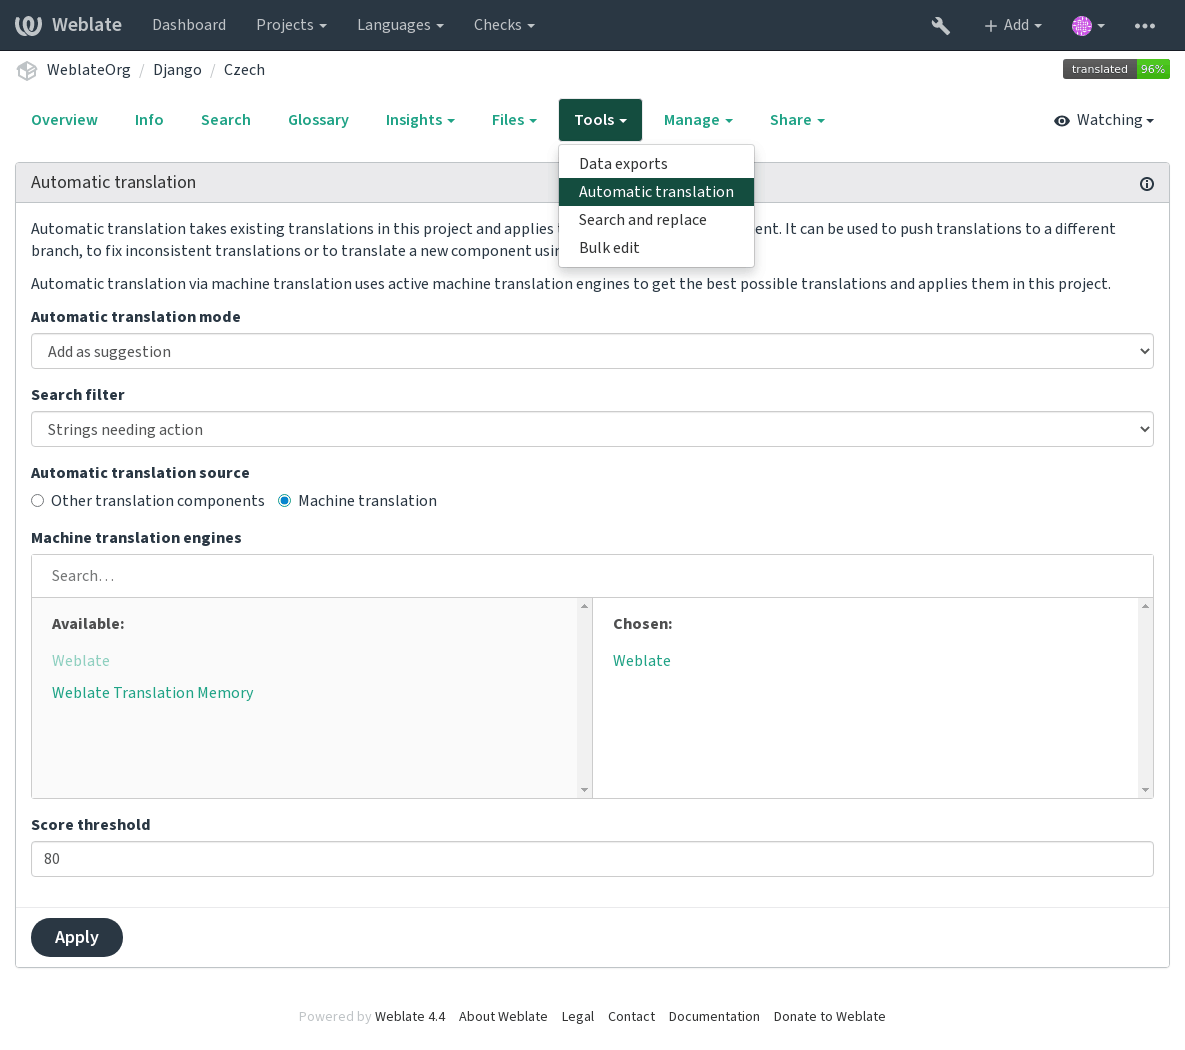1185x1050 pixels.
Task: Add Weblate Translation Memory engine
Action: 152,693
